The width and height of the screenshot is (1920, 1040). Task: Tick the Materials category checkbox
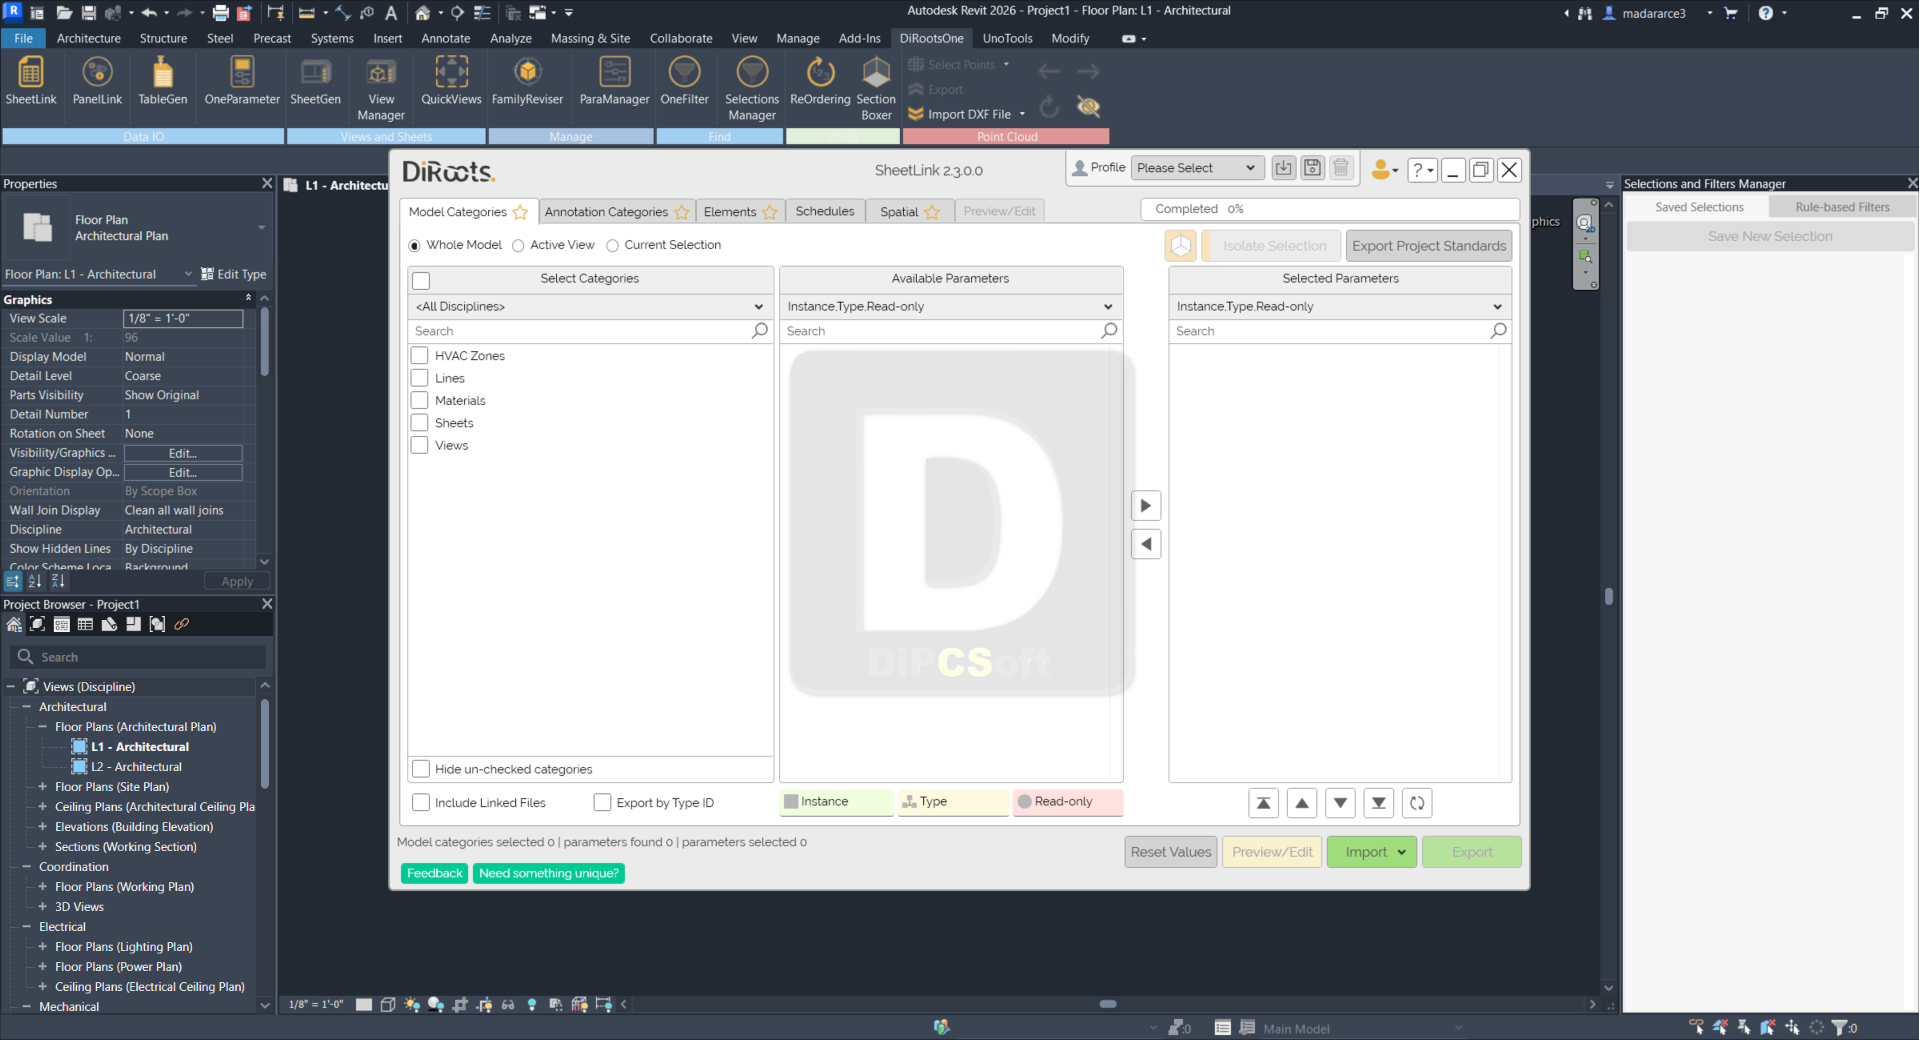(420, 401)
